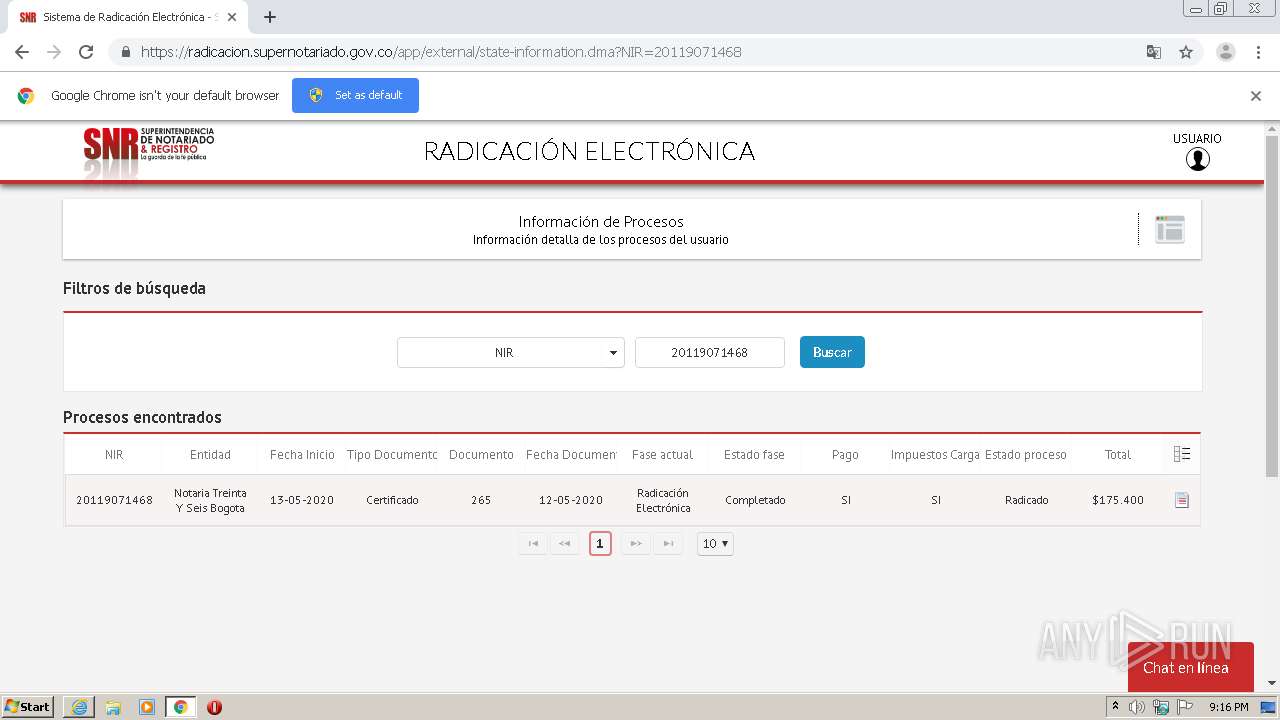Screen dimensions: 1280x720
Task: Open the NIR filter type dropdown
Action: pyautogui.click(x=511, y=352)
